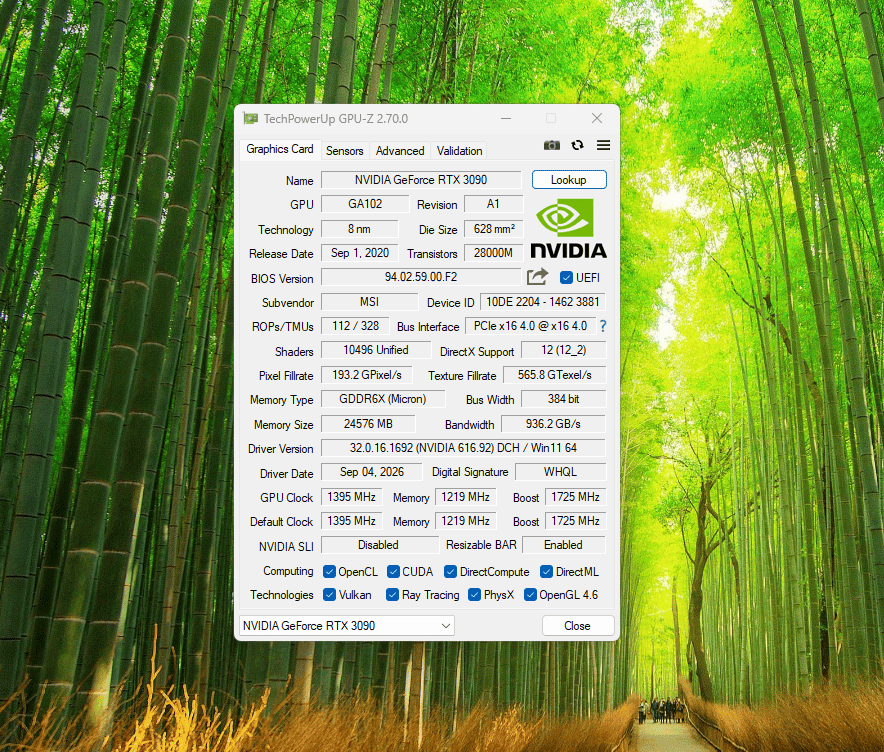Toggle the DirectML checkbox
Screen dimensions: 884x752
click(x=546, y=572)
